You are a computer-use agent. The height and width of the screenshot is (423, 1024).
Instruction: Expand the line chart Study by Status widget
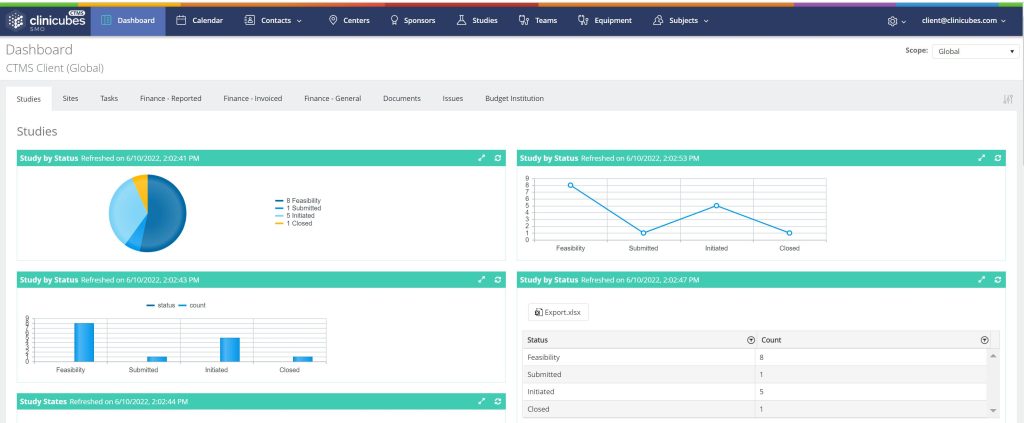(x=982, y=158)
